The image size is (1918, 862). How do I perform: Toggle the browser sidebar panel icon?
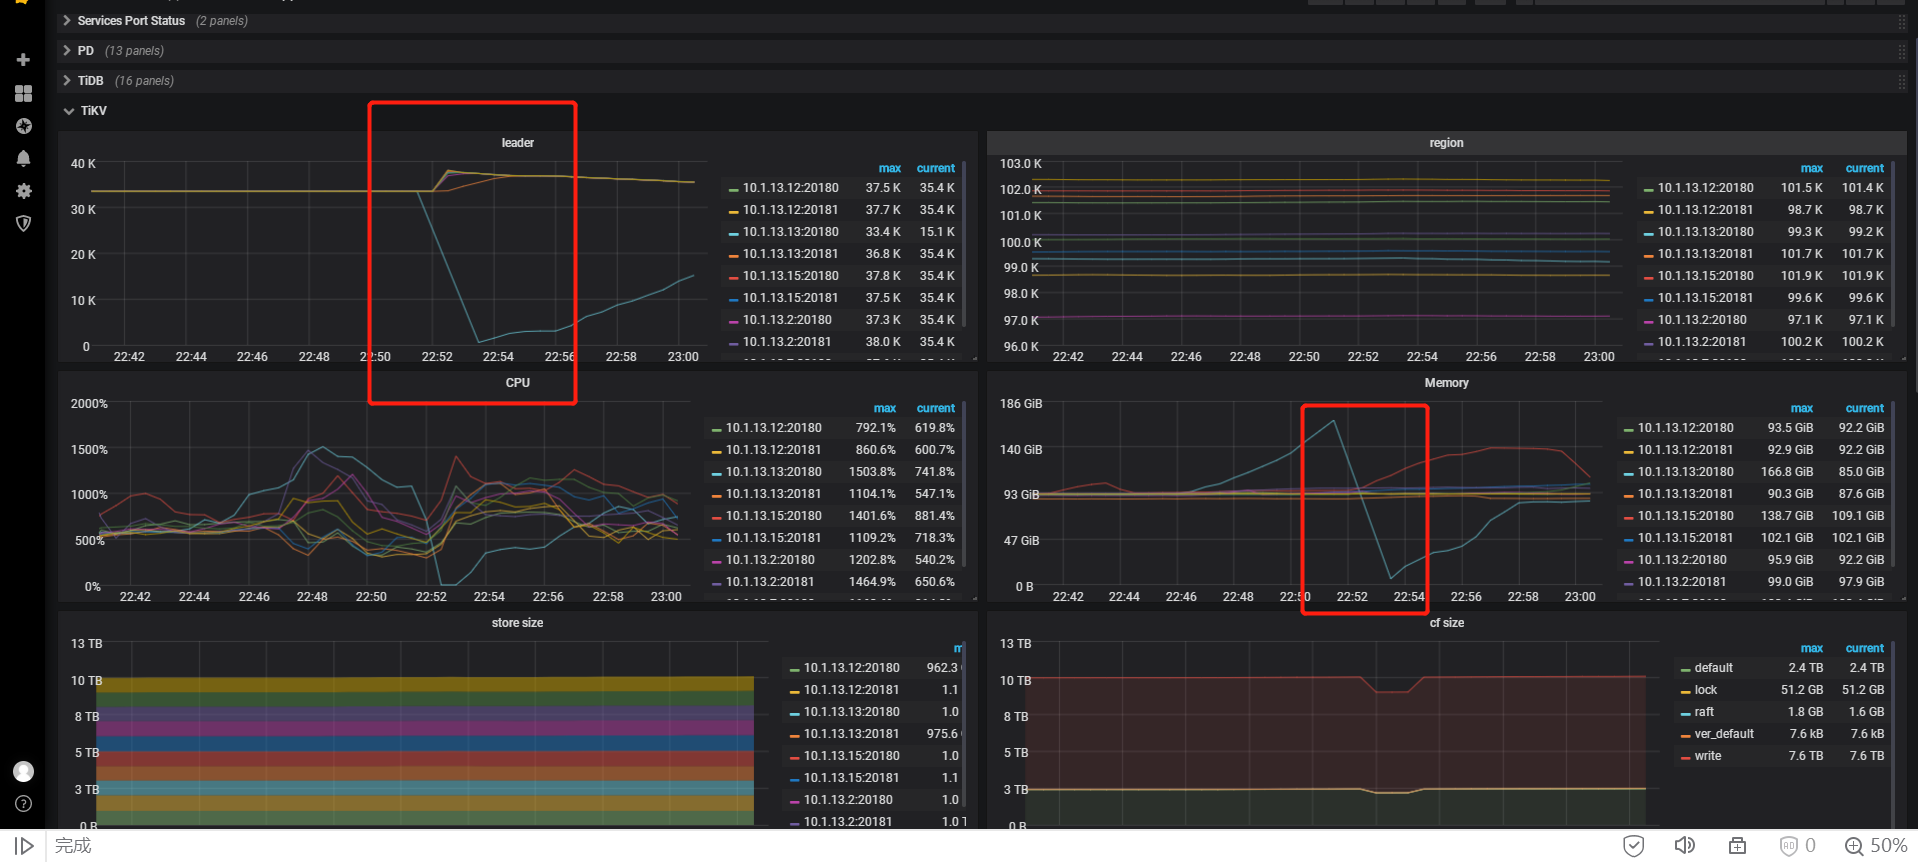(24, 846)
